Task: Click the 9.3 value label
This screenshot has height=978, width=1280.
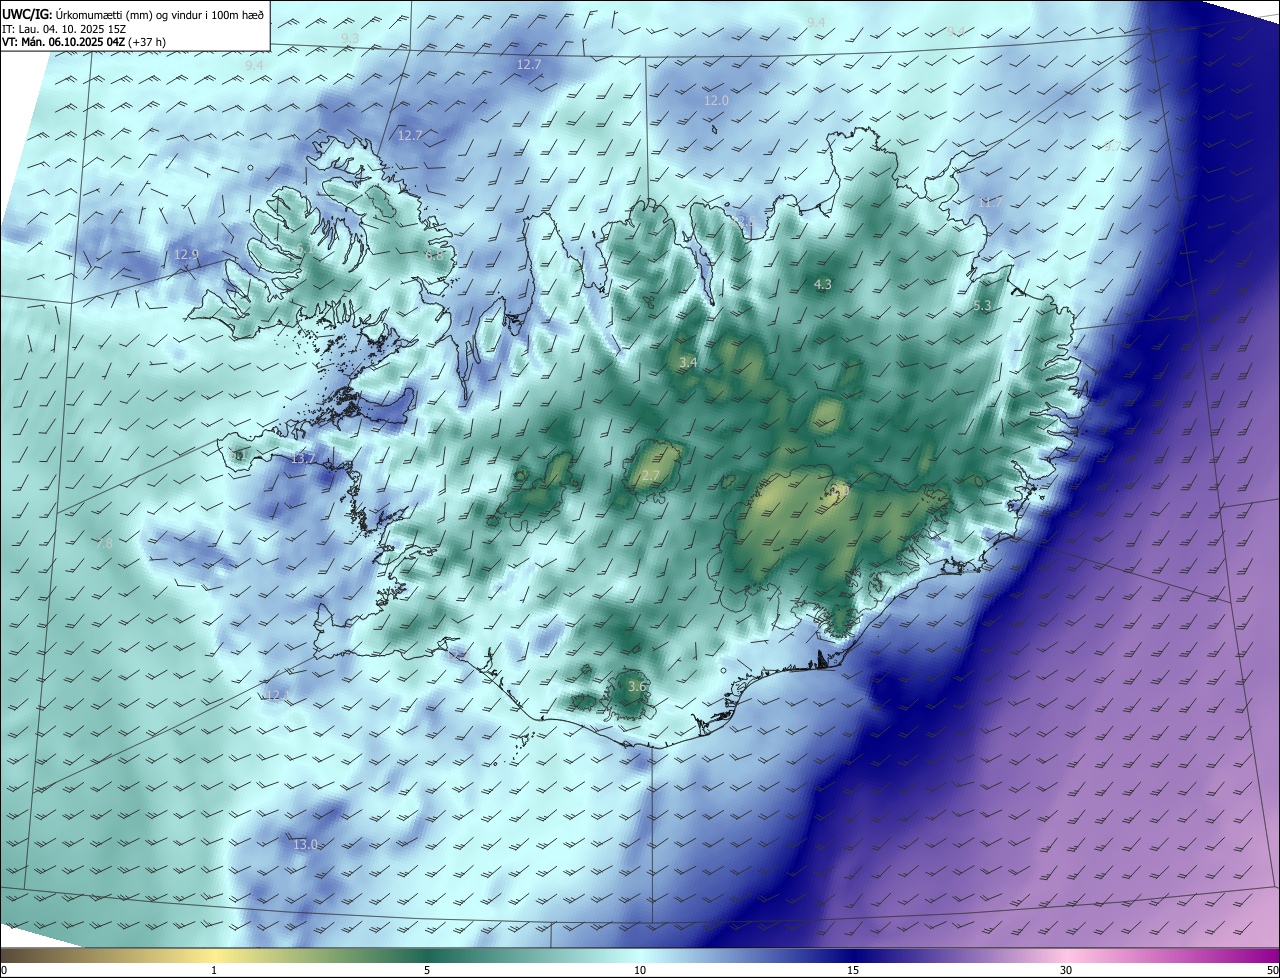Action: click(350, 38)
